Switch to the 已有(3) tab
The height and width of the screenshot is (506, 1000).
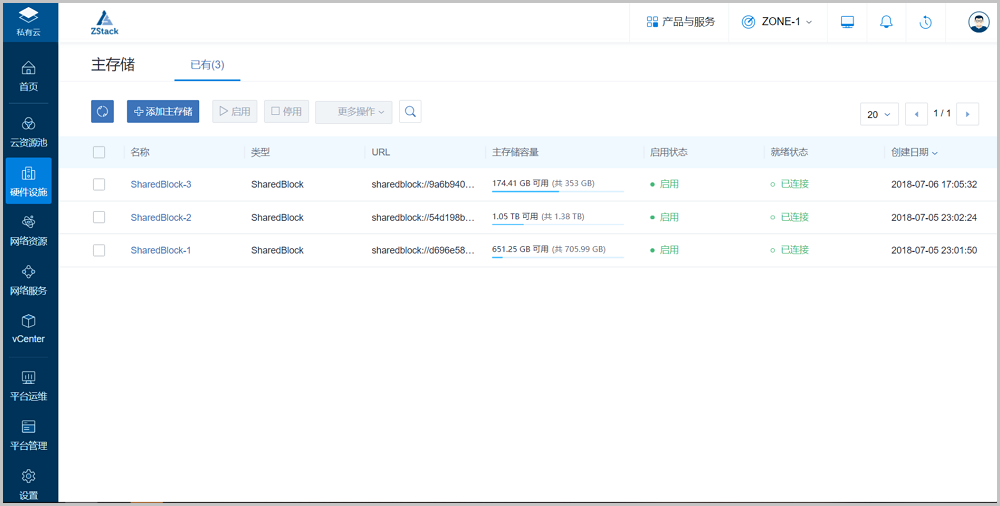coord(207,65)
